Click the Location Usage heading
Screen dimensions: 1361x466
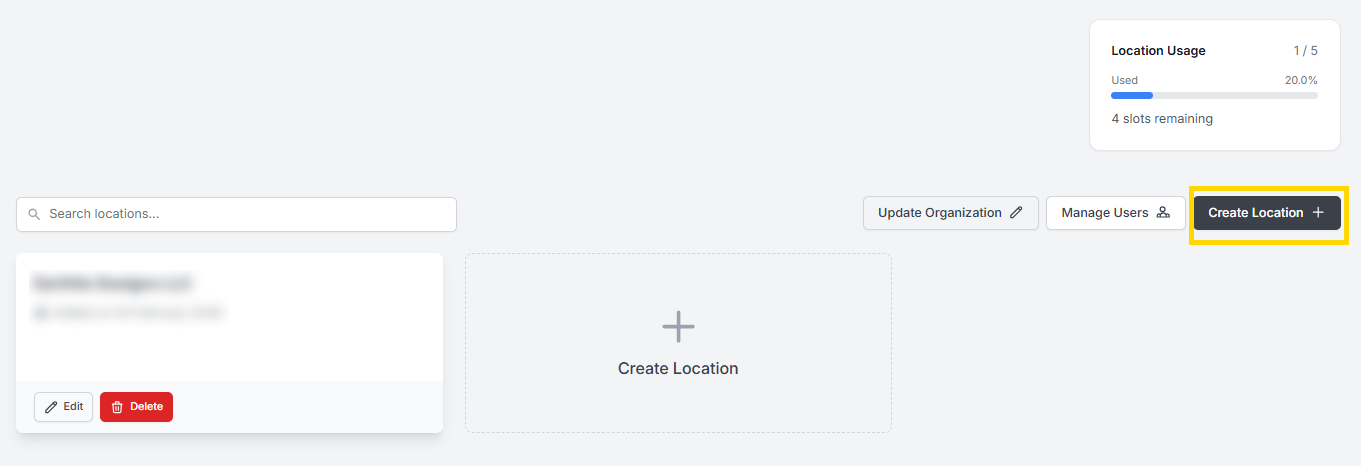coord(1158,51)
